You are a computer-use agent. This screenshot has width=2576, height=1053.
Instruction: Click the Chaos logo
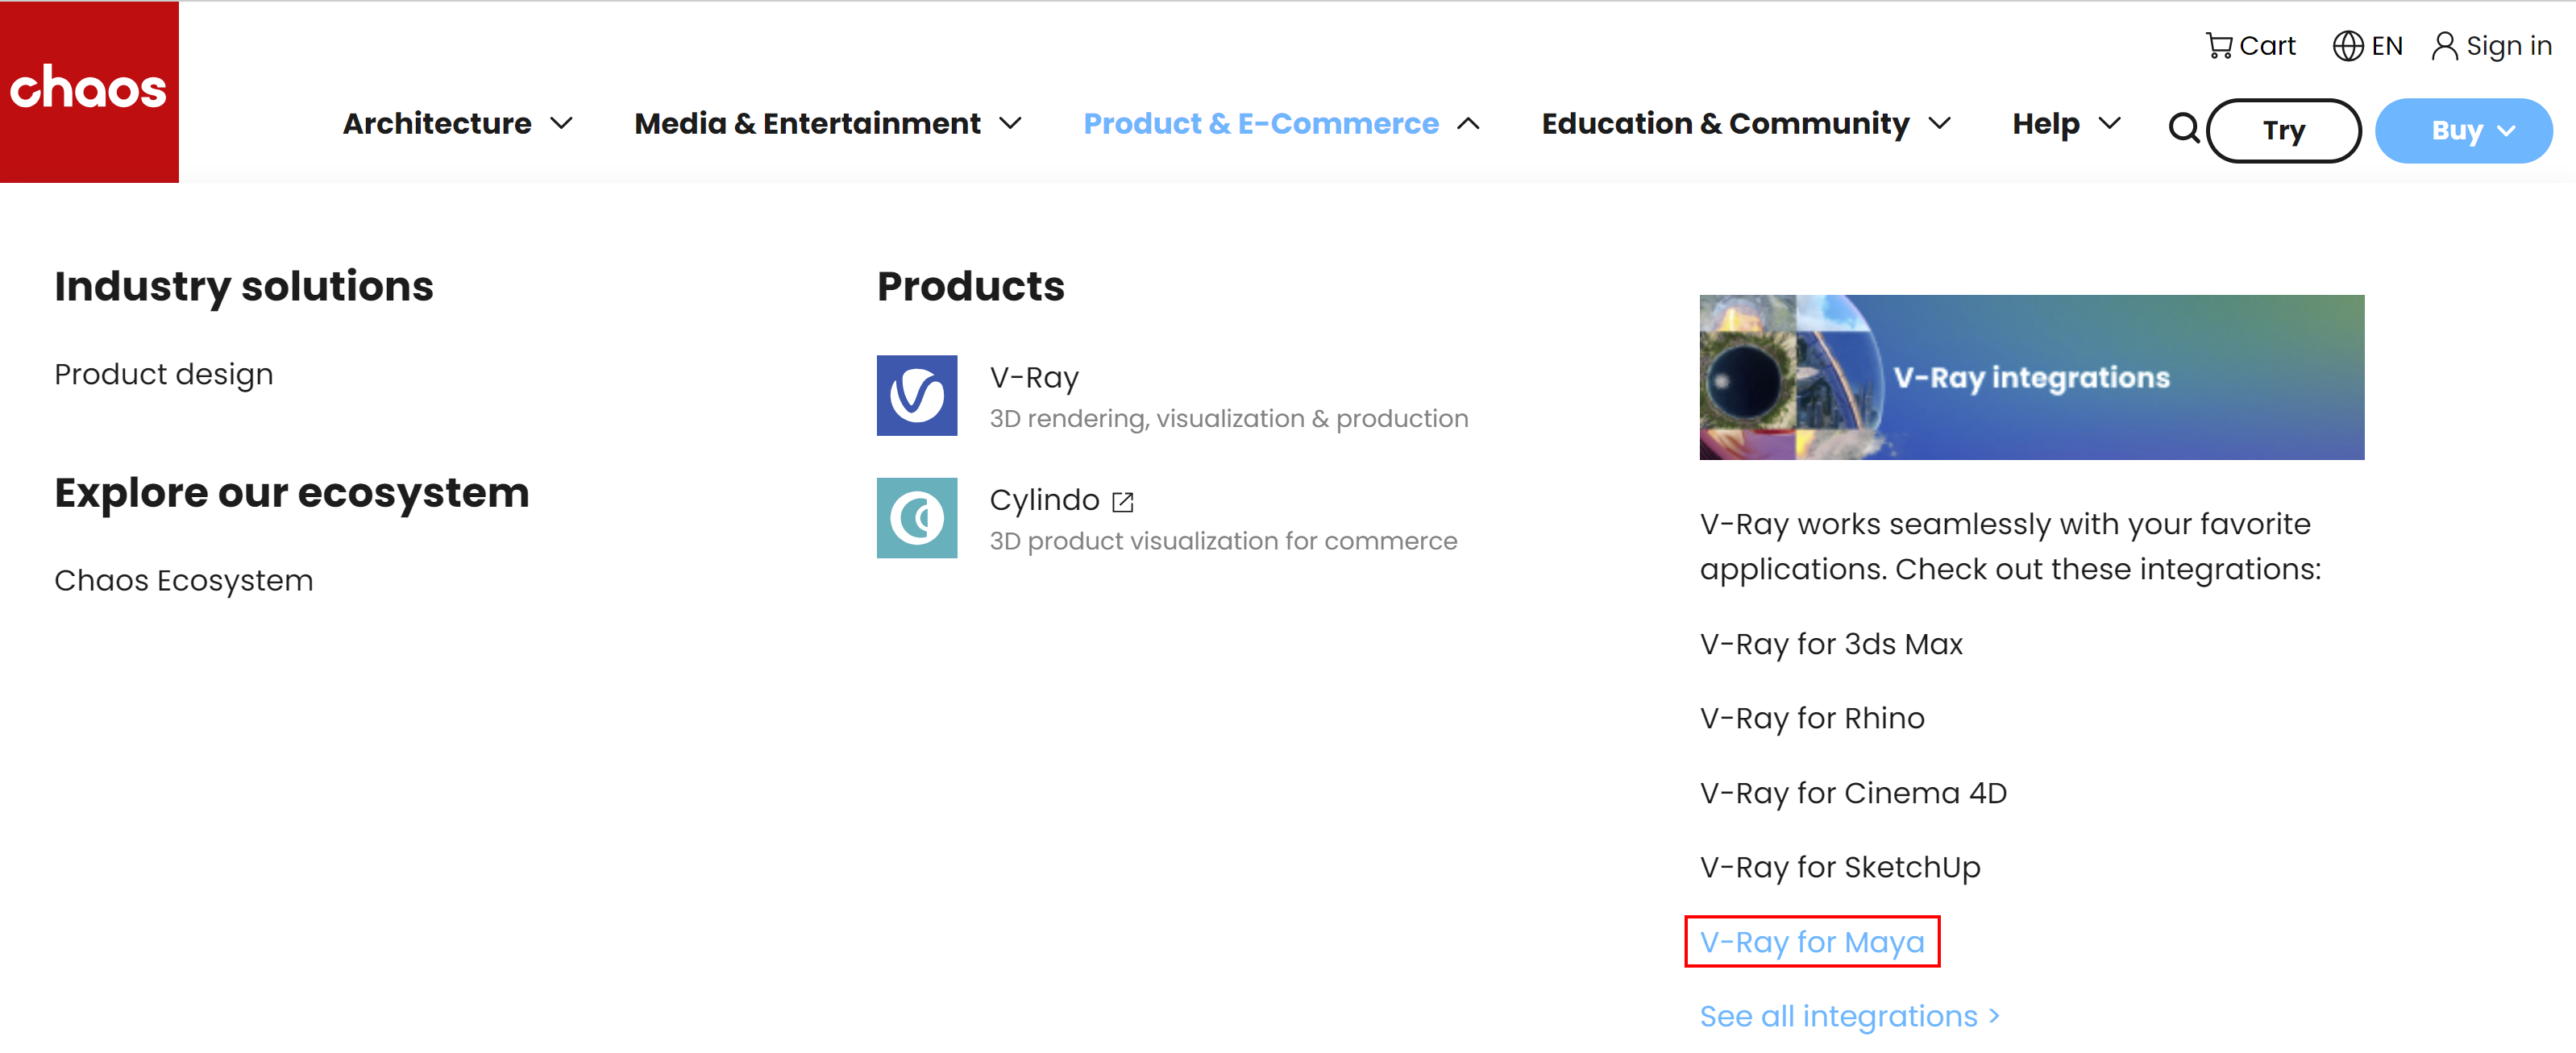click(89, 91)
